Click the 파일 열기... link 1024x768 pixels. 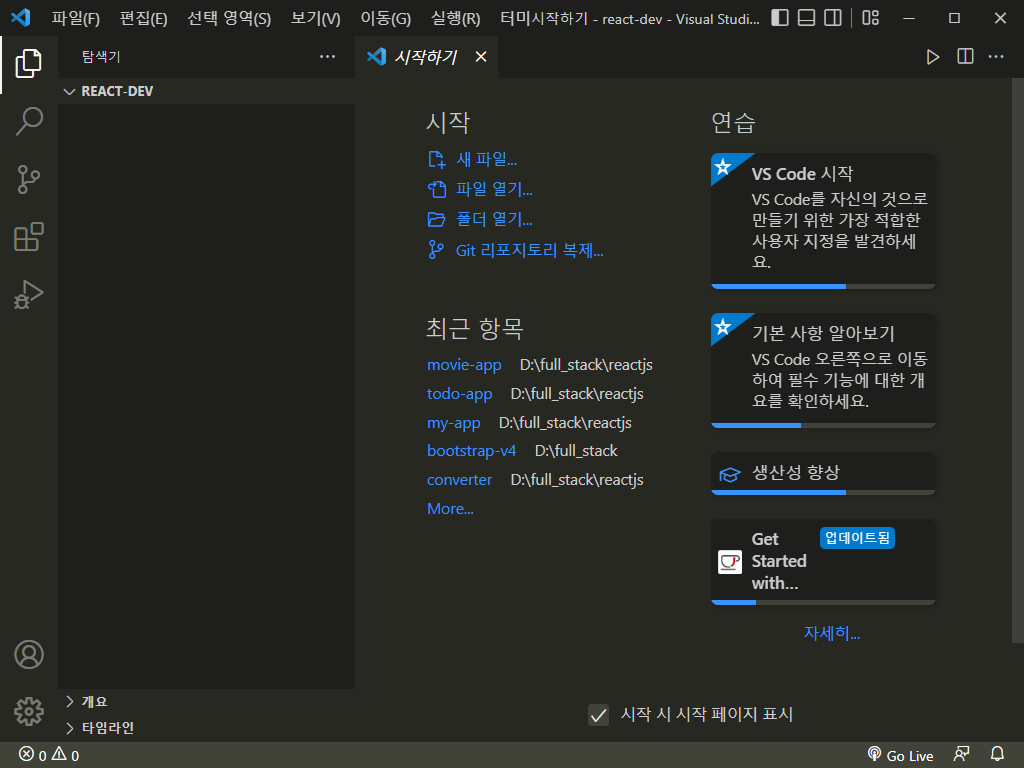[480, 189]
